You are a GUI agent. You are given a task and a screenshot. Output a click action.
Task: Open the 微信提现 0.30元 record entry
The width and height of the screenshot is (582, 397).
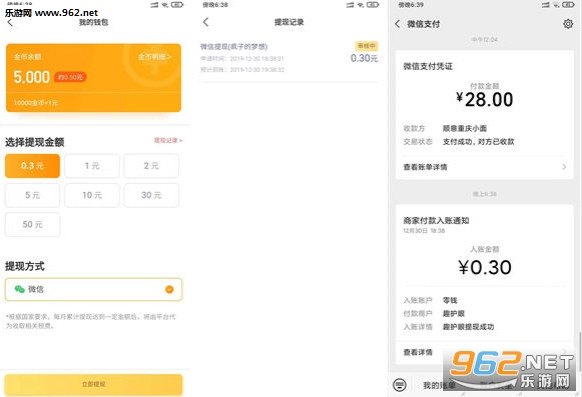tap(289, 58)
